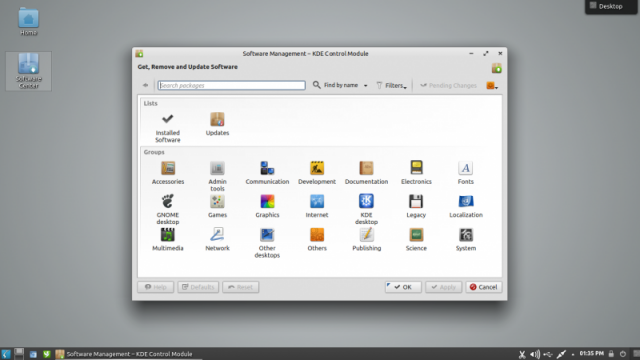The image size is (640, 360).
Task: Click the Search packages field
Action: click(231, 85)
